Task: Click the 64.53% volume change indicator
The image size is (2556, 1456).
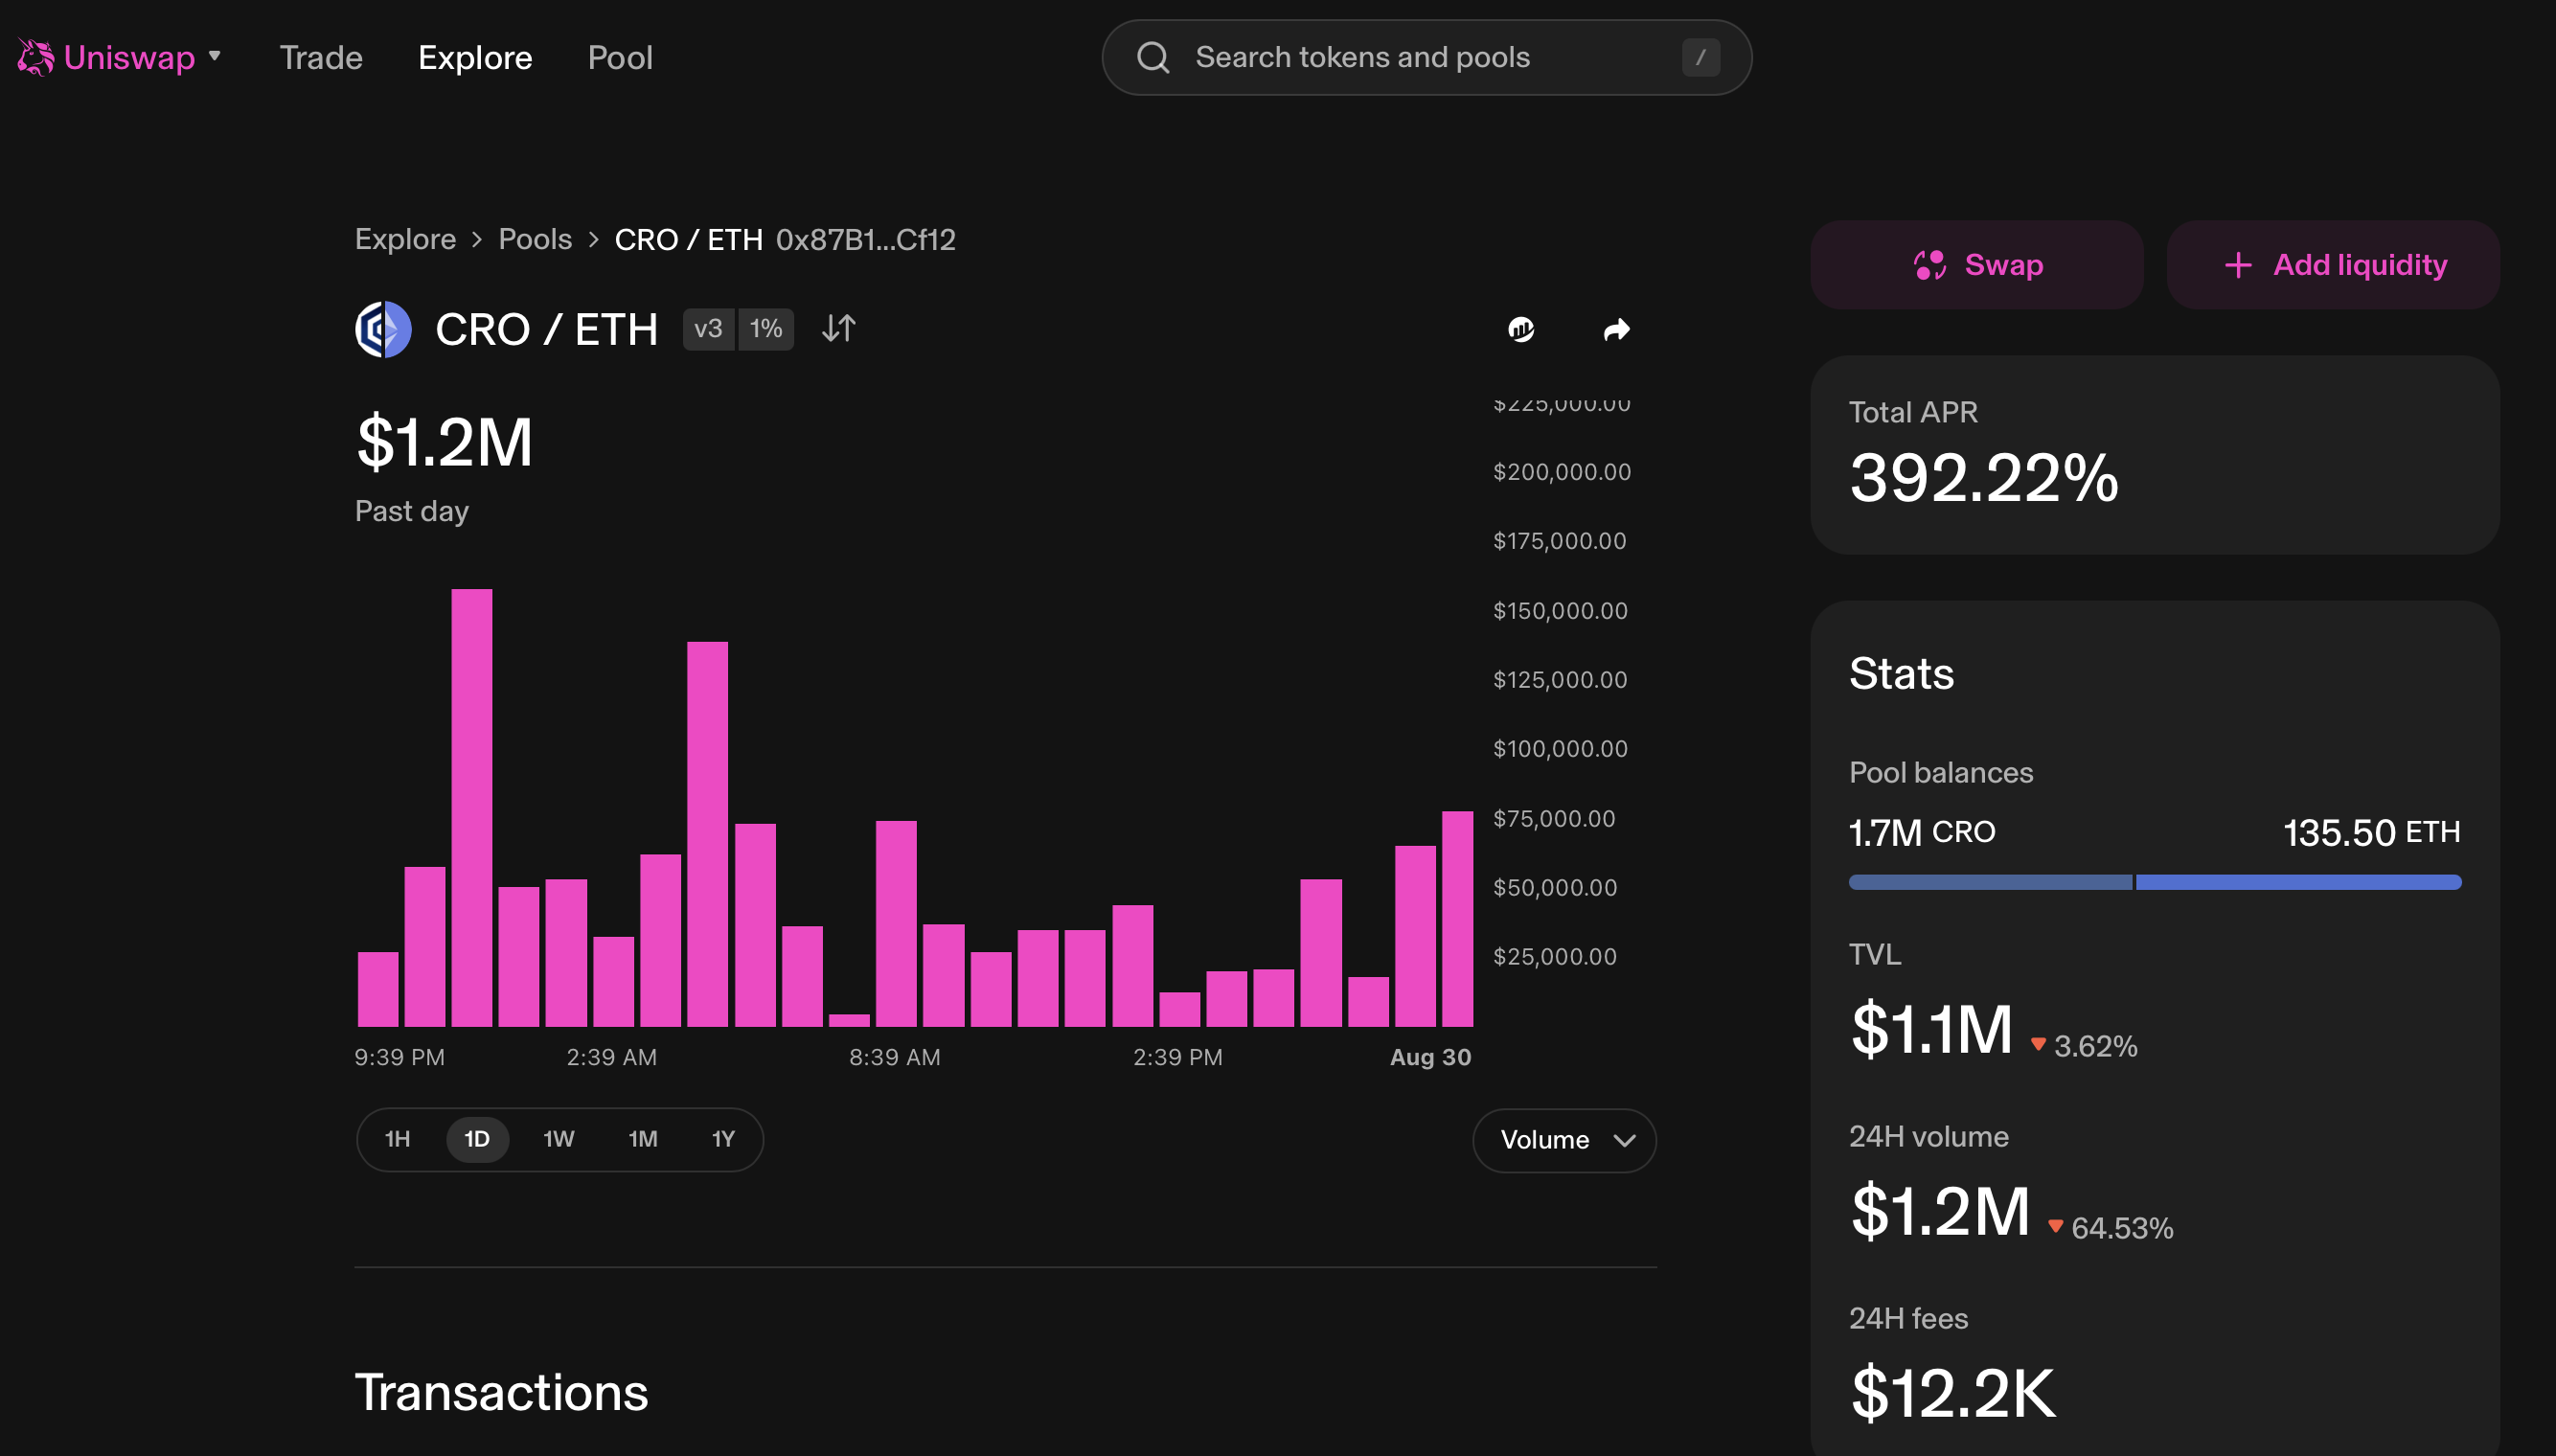Action: pyautogui.click(x=2110, y=1228)
